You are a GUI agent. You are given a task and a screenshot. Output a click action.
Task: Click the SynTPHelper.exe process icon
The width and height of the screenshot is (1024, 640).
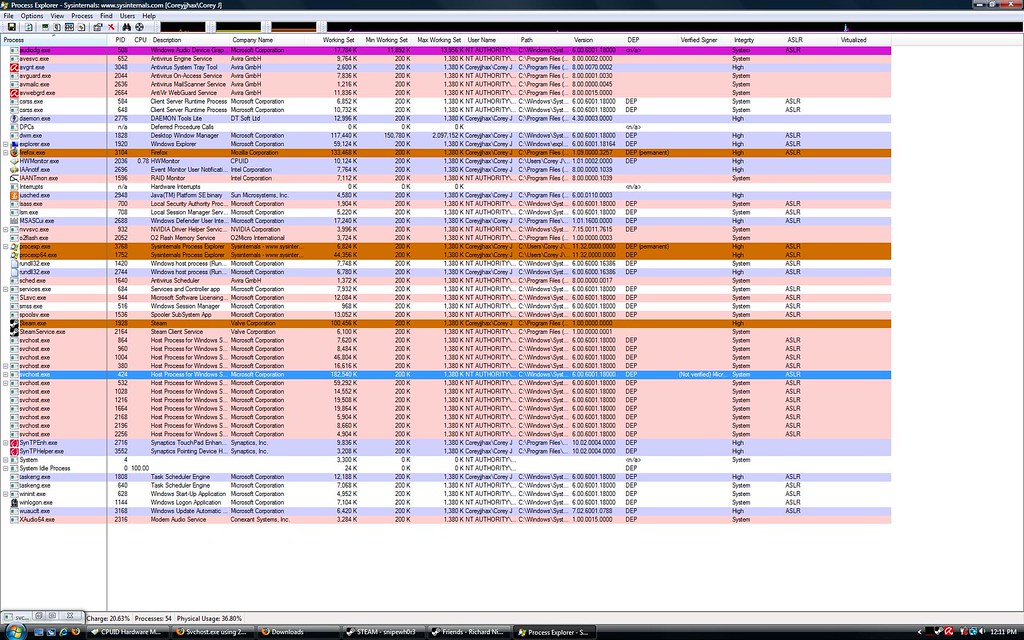[14, 451]
